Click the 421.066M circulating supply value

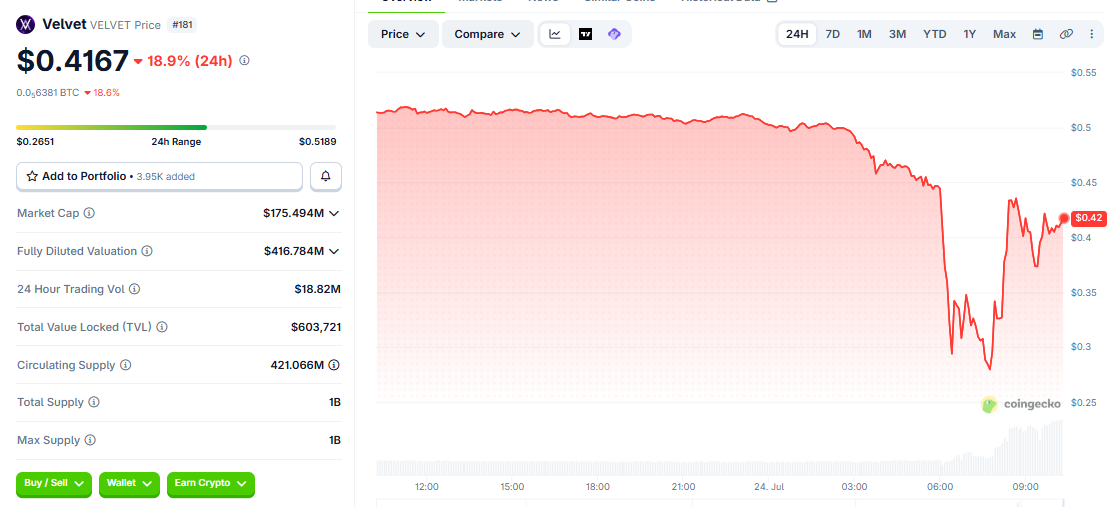point(297,365)
